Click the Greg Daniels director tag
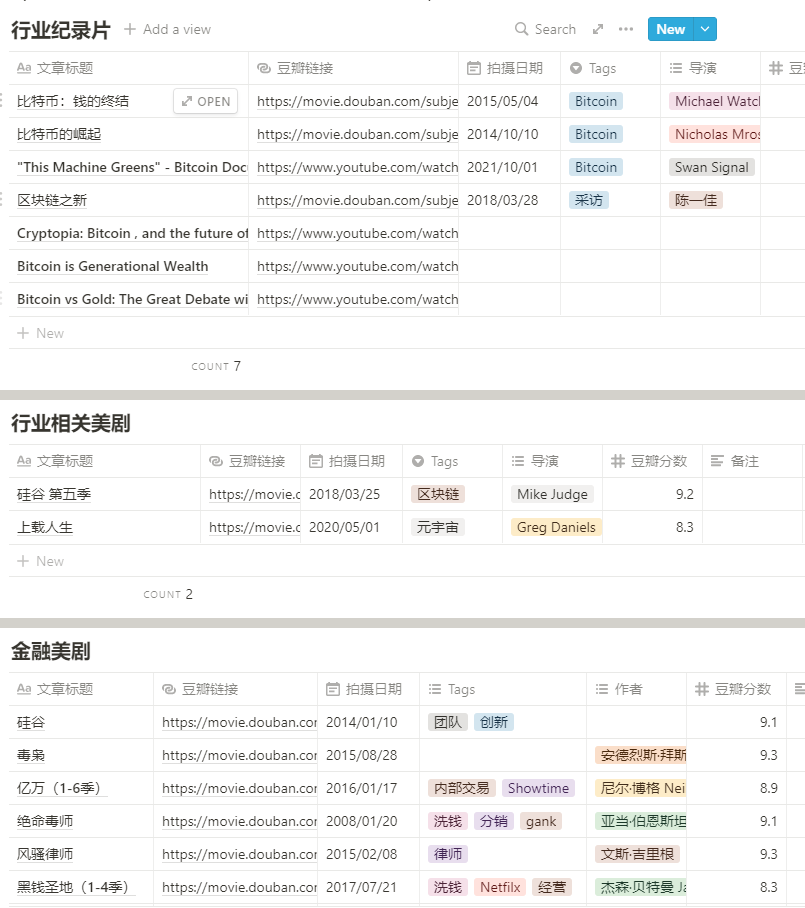The image size is (805, 908). 556,528
